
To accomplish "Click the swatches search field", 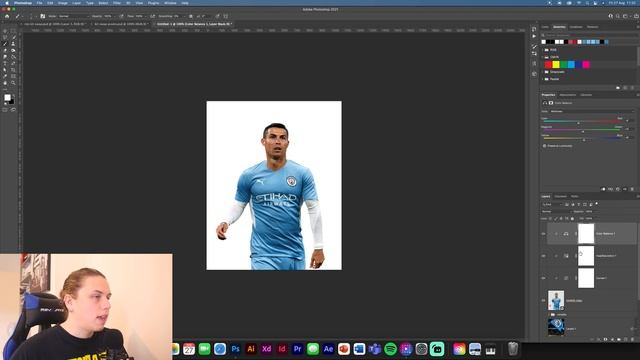I will pos(588,35).
